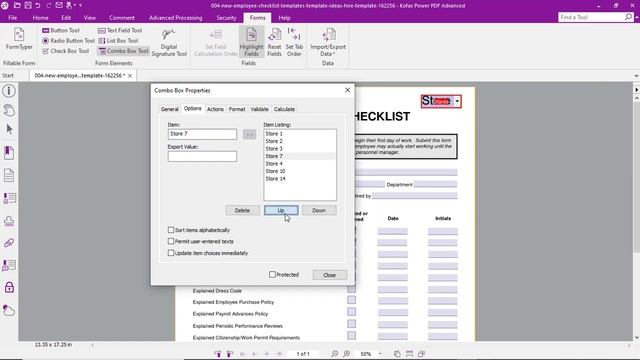Click the zoom in magnifier in status bar
The height and width of the screenshot is (360, 640).
pos(346,353)
